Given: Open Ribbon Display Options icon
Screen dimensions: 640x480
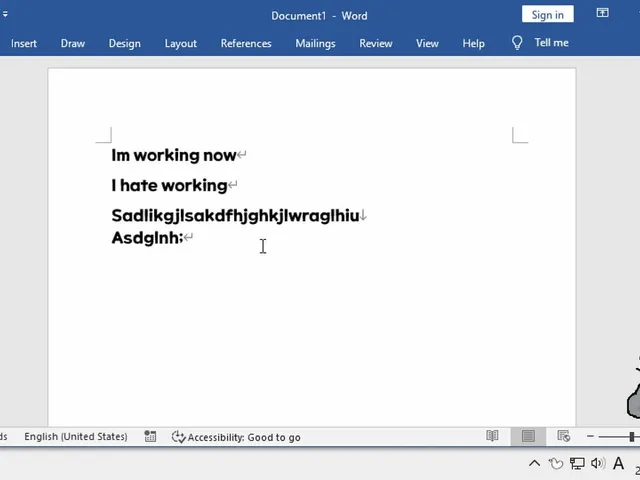Looking at the screenshot, I should [x=602, y=13].
